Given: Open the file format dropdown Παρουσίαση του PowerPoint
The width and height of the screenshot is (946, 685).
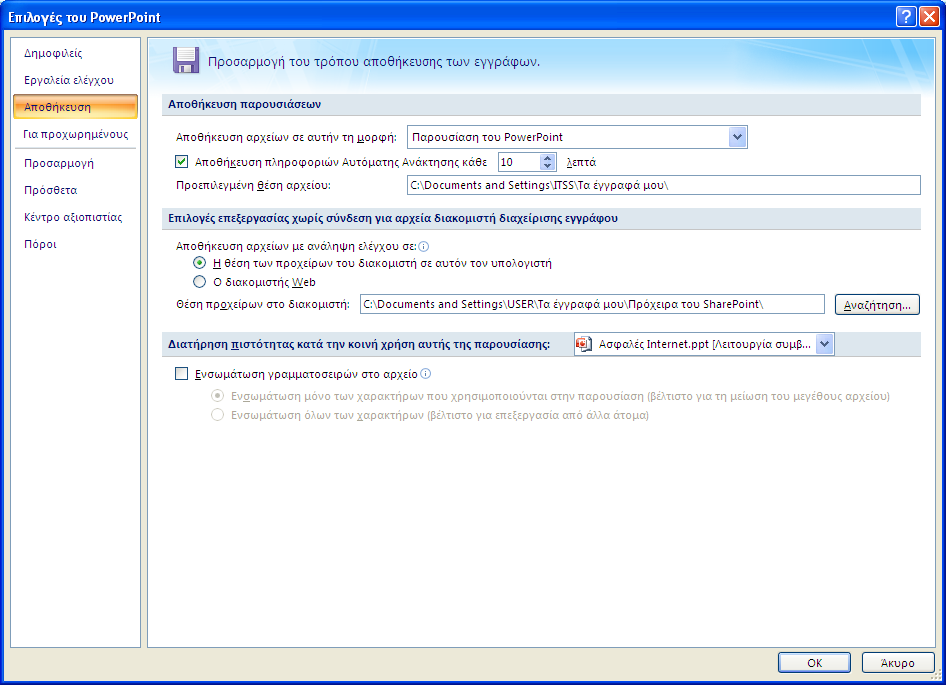Looking at the screenshot, I should tap(577, 137).
